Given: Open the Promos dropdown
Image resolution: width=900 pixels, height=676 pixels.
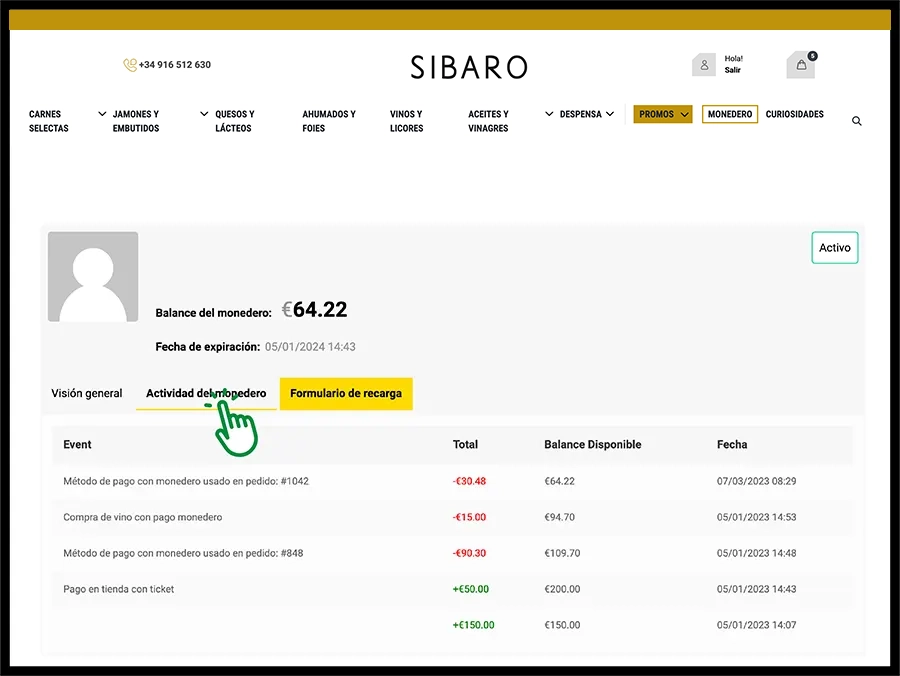Looking at the screenshot, I should point(663,114).
